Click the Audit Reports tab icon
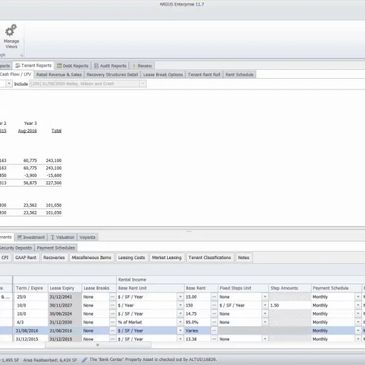The width and height of the screenshot is (365, 365). (96, 66)
